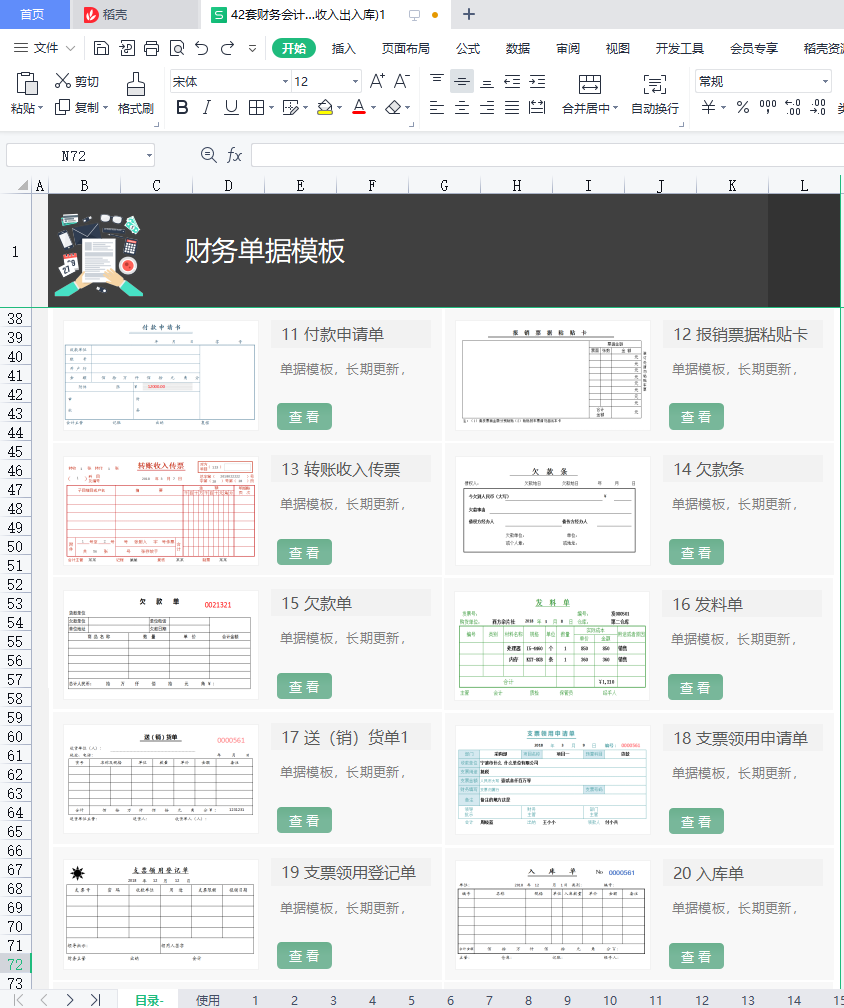844x1008 pixels.
Task: Click 查看 button for 11 付款申请单
Action: [x=304, y=417]
